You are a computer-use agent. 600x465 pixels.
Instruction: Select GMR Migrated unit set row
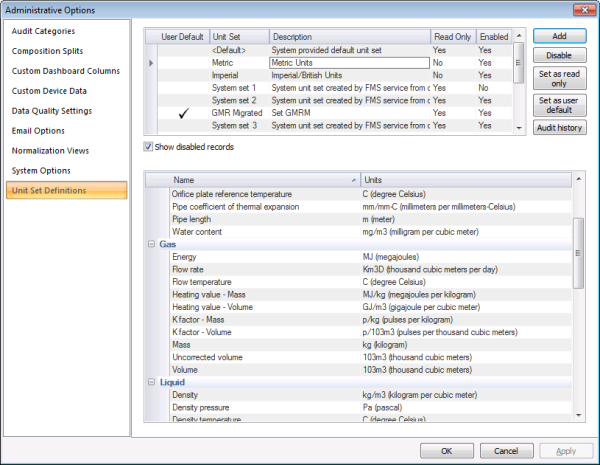[335, 113]
